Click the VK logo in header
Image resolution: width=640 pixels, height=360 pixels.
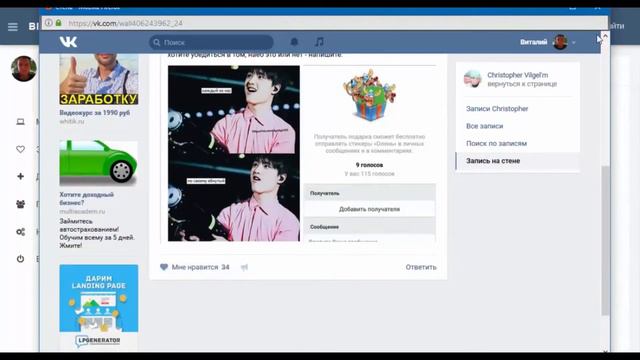pyautogui.click(x=68, y=42)
